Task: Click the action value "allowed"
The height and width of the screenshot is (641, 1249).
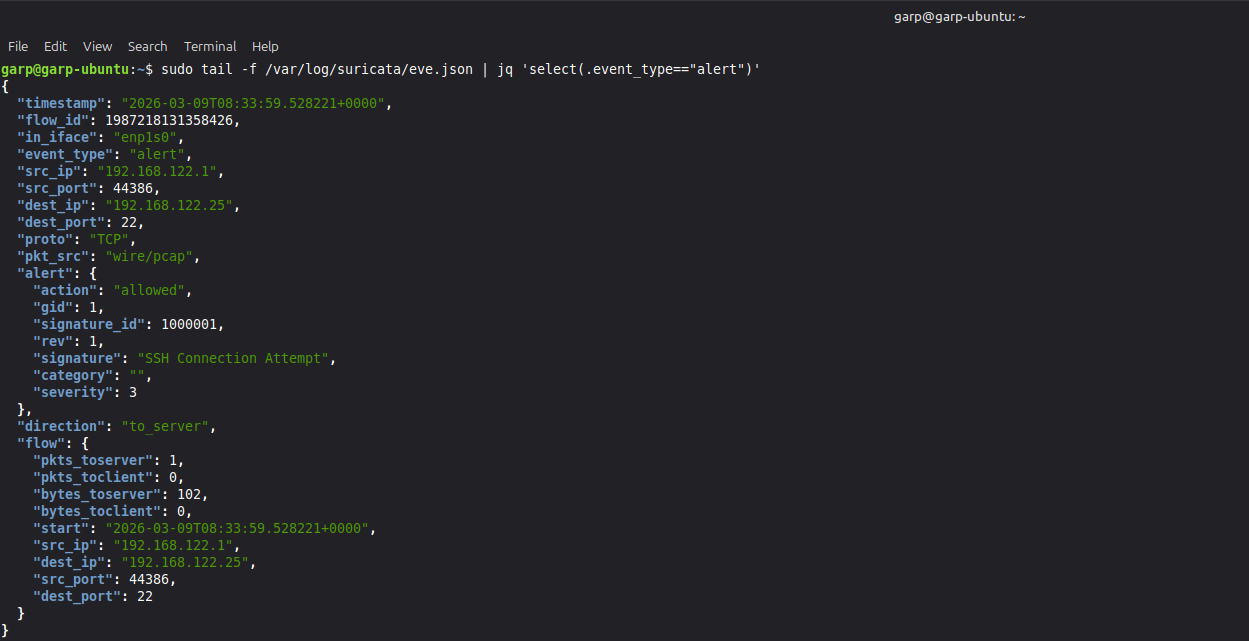Action: [x=151, y=290]
